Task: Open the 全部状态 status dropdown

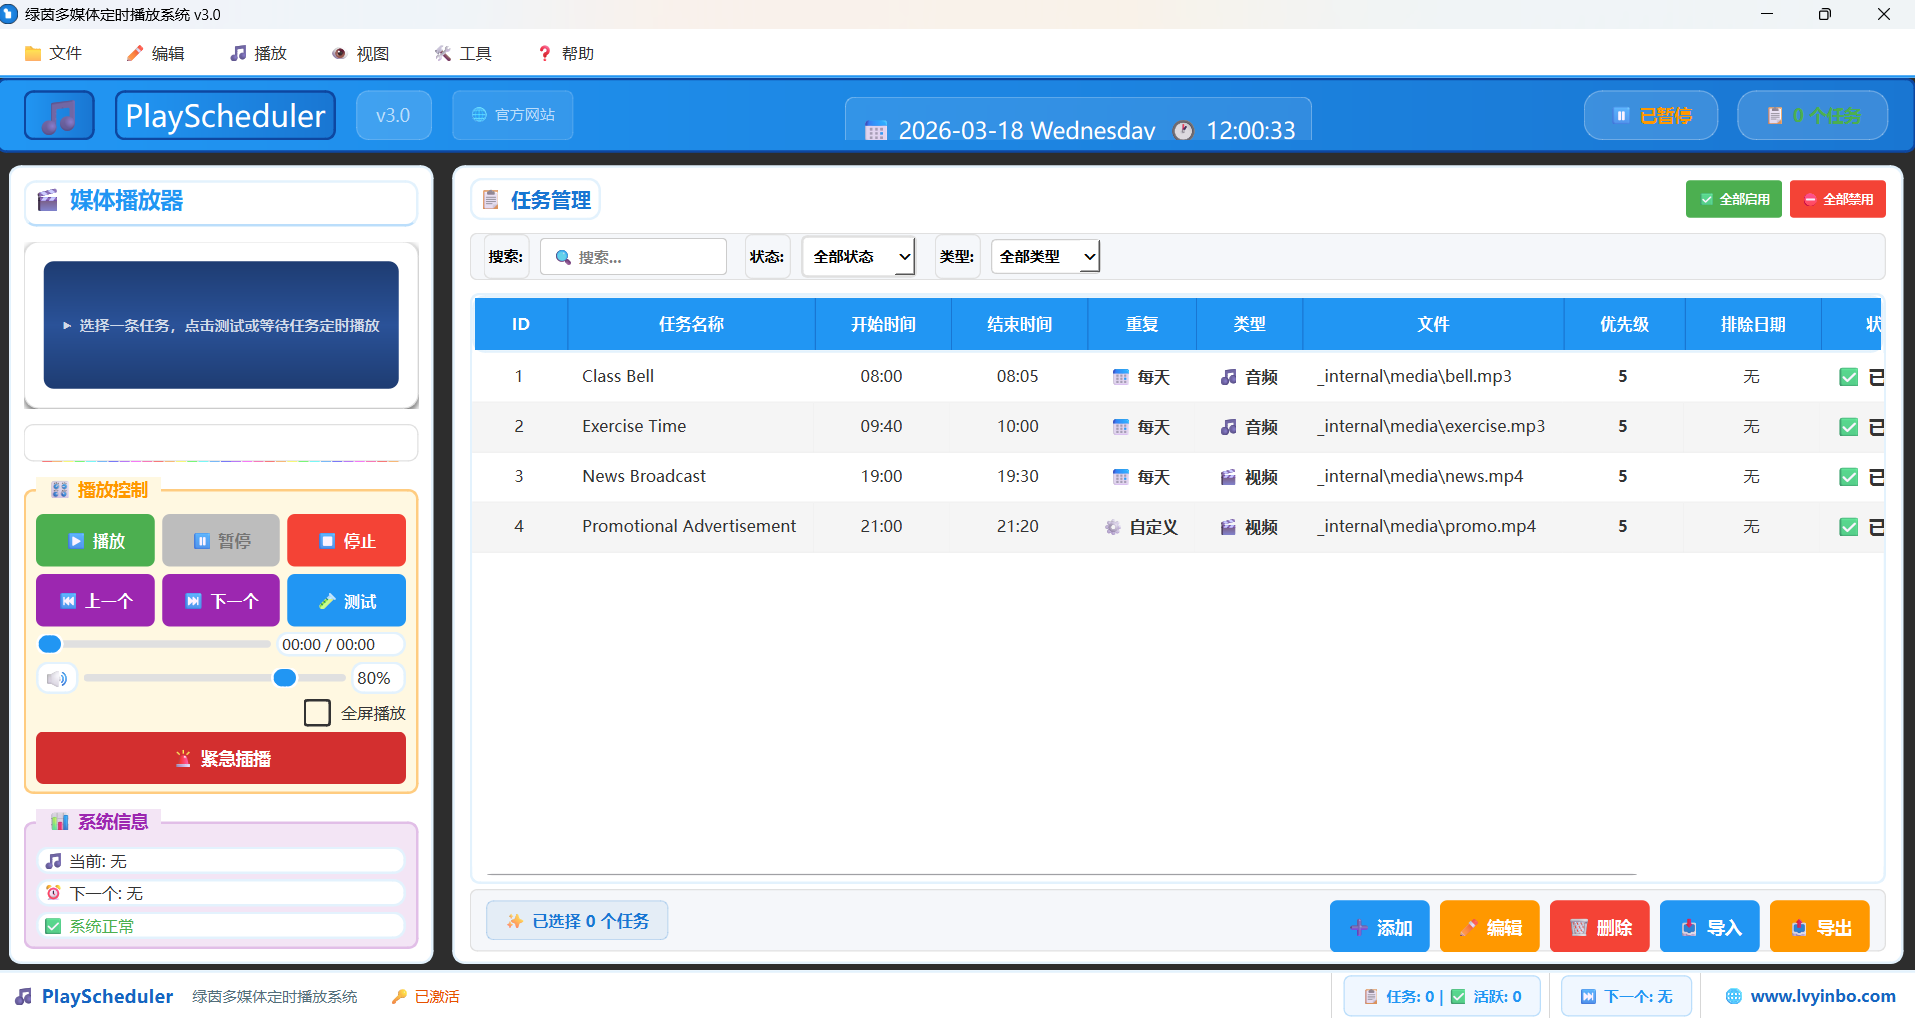Action: (857, 256)
